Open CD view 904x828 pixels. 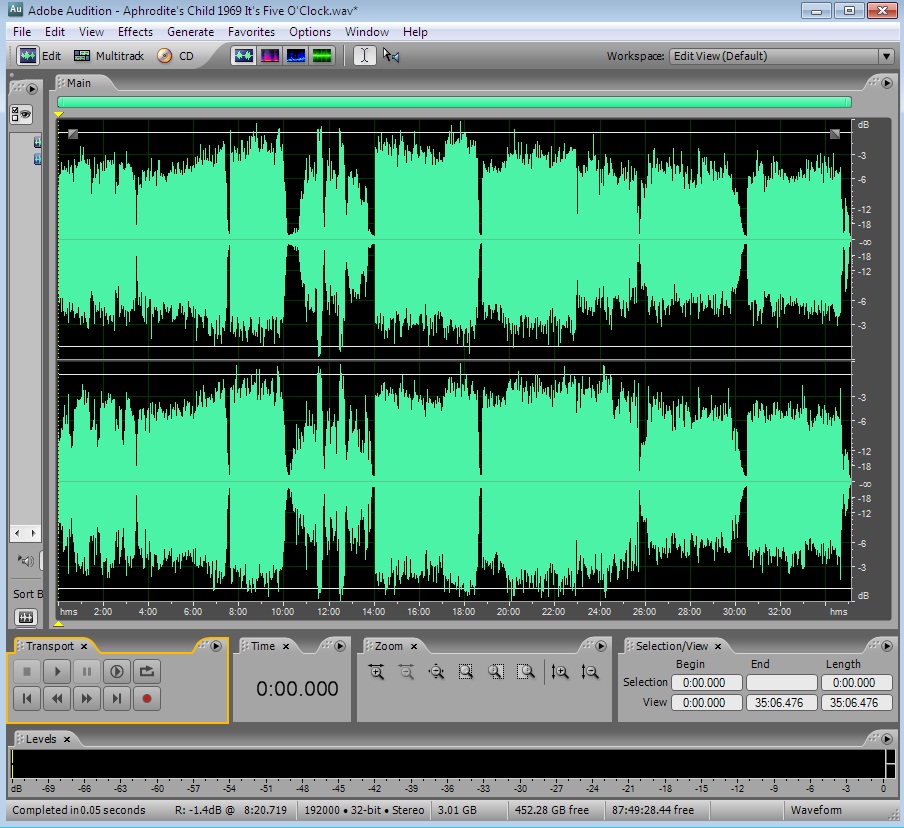coord(175,56)
